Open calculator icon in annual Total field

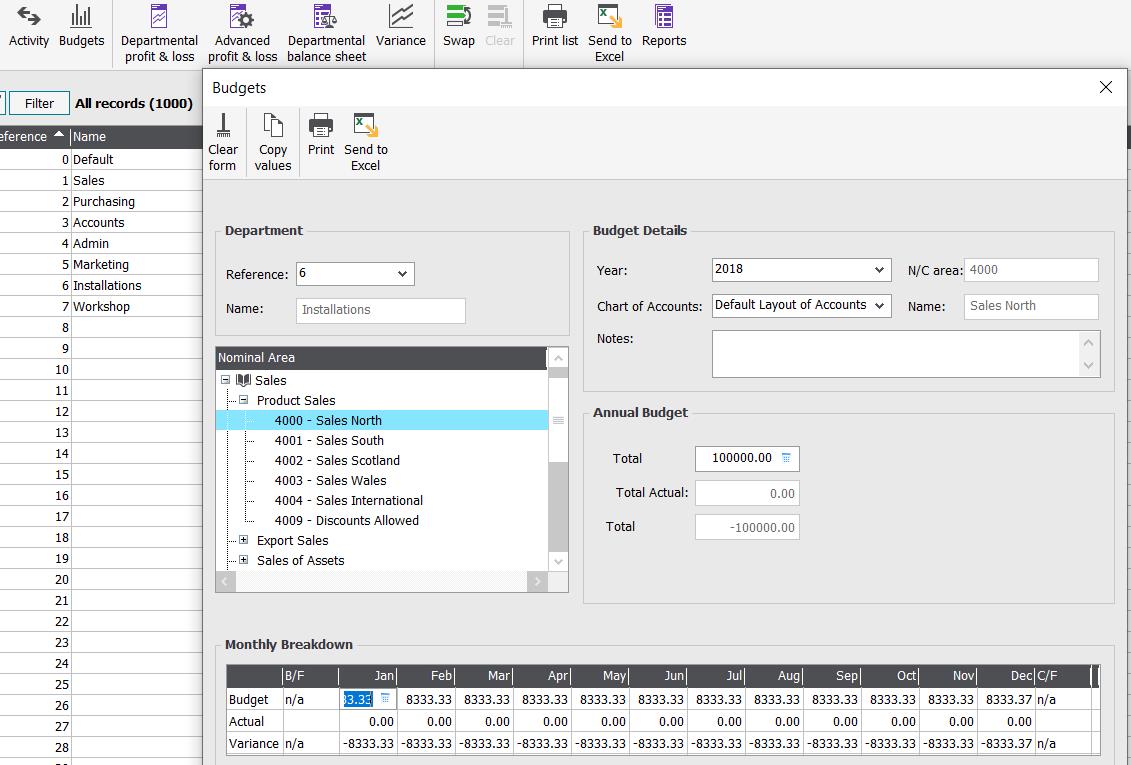pyautogui.click(x=786, y=458)
